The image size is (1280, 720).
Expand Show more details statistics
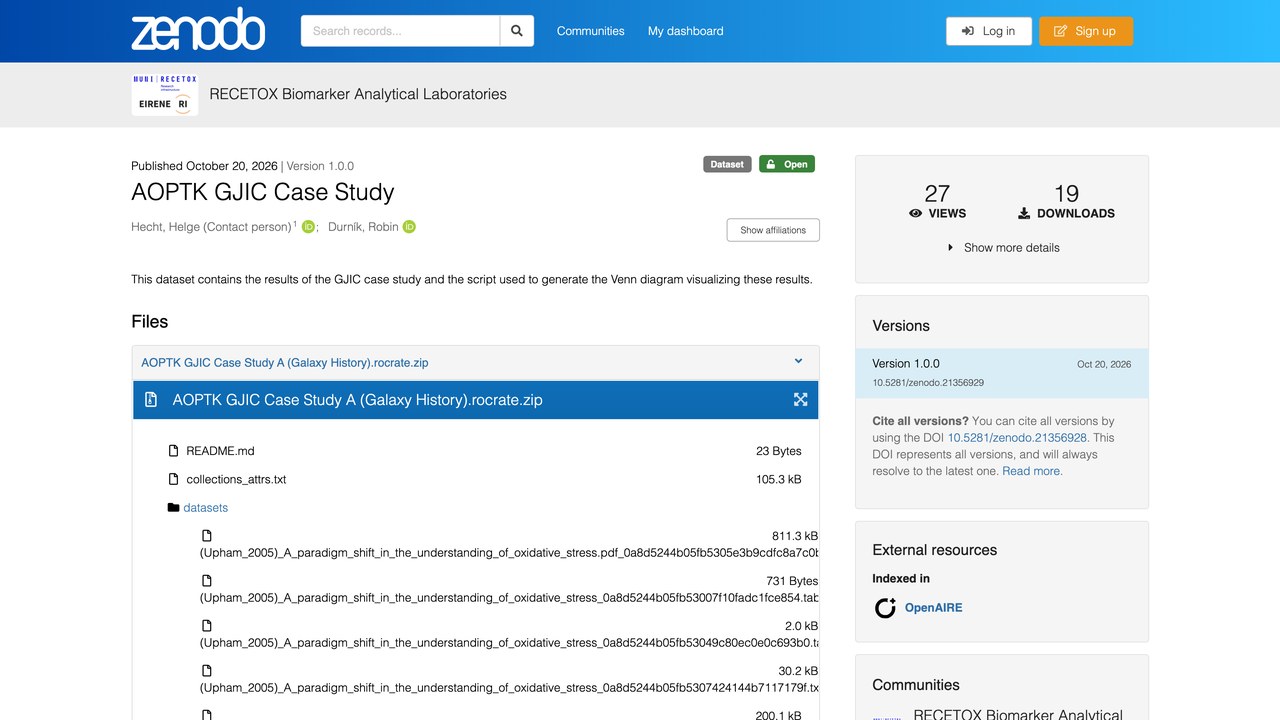coord(1002,248)
